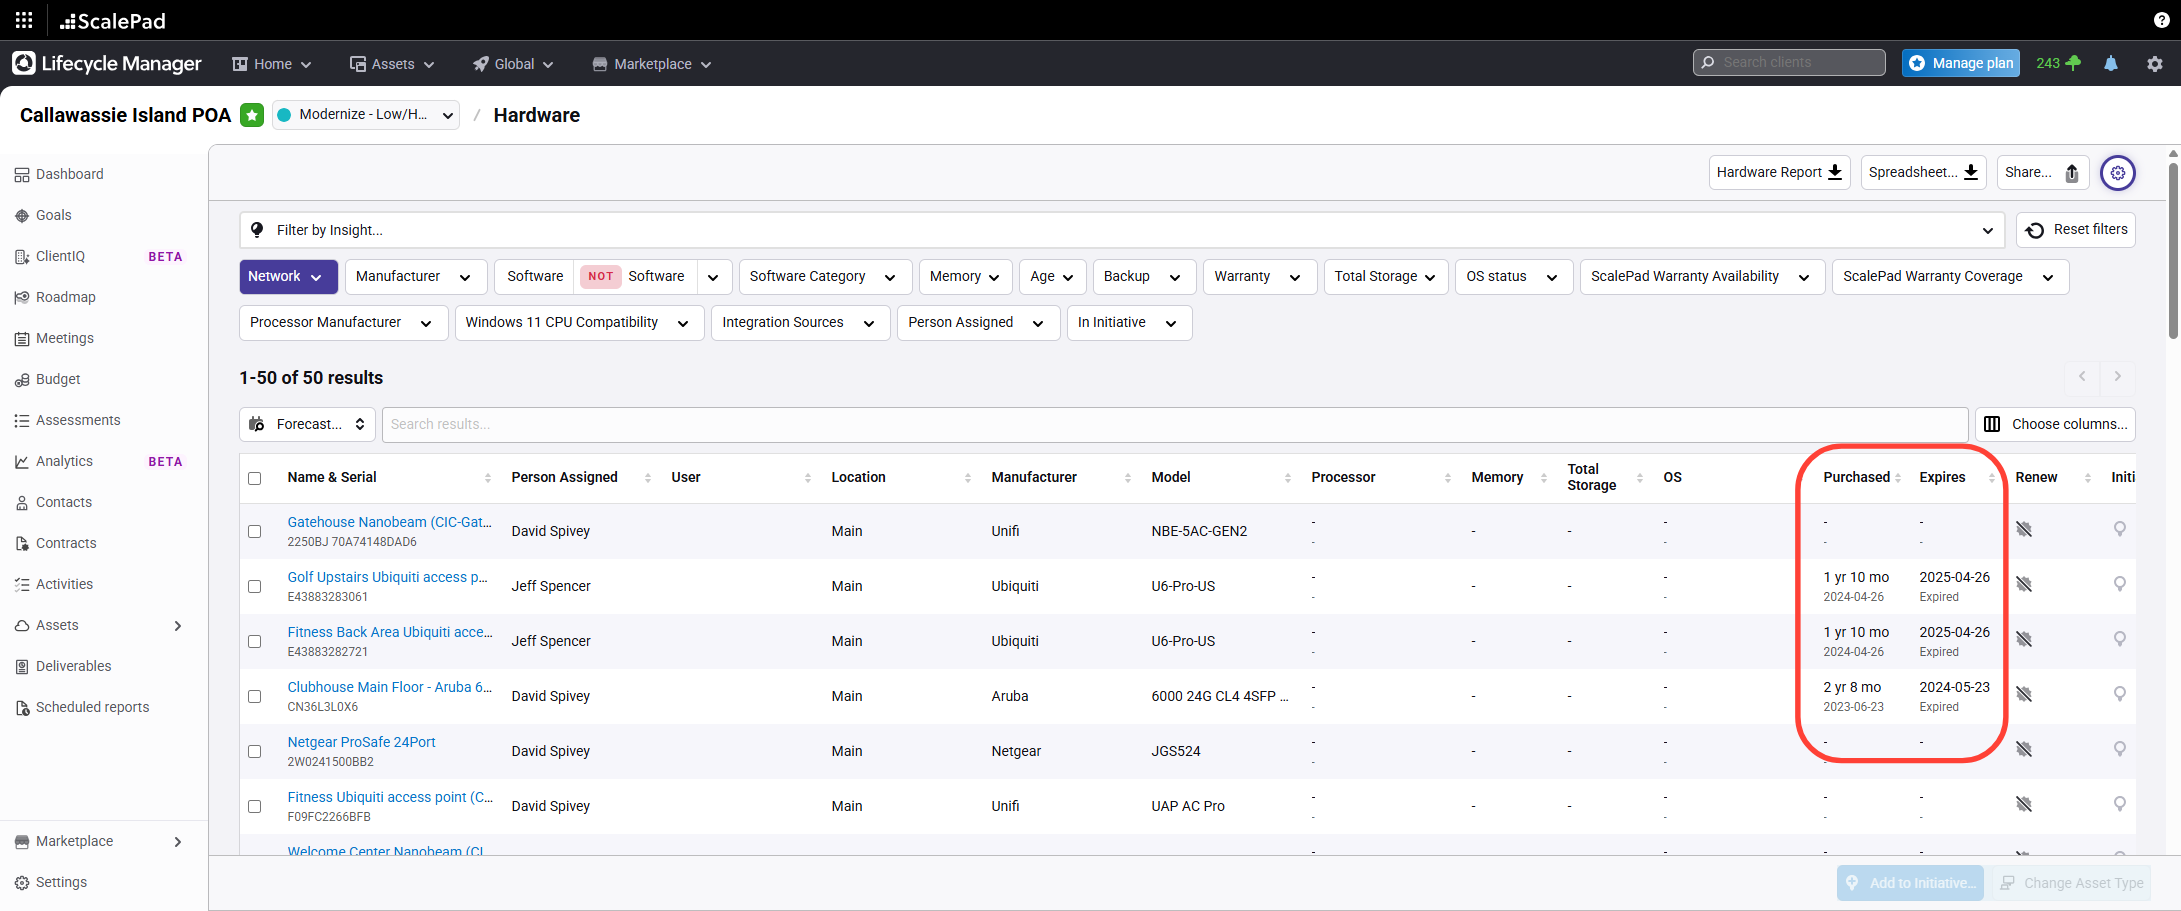Click renew icon for Gatehouse Nanobeam row
Image resolution: width=2181 pixels, height=911 pixels.
pyautogui.click(x=2024, y=529)
